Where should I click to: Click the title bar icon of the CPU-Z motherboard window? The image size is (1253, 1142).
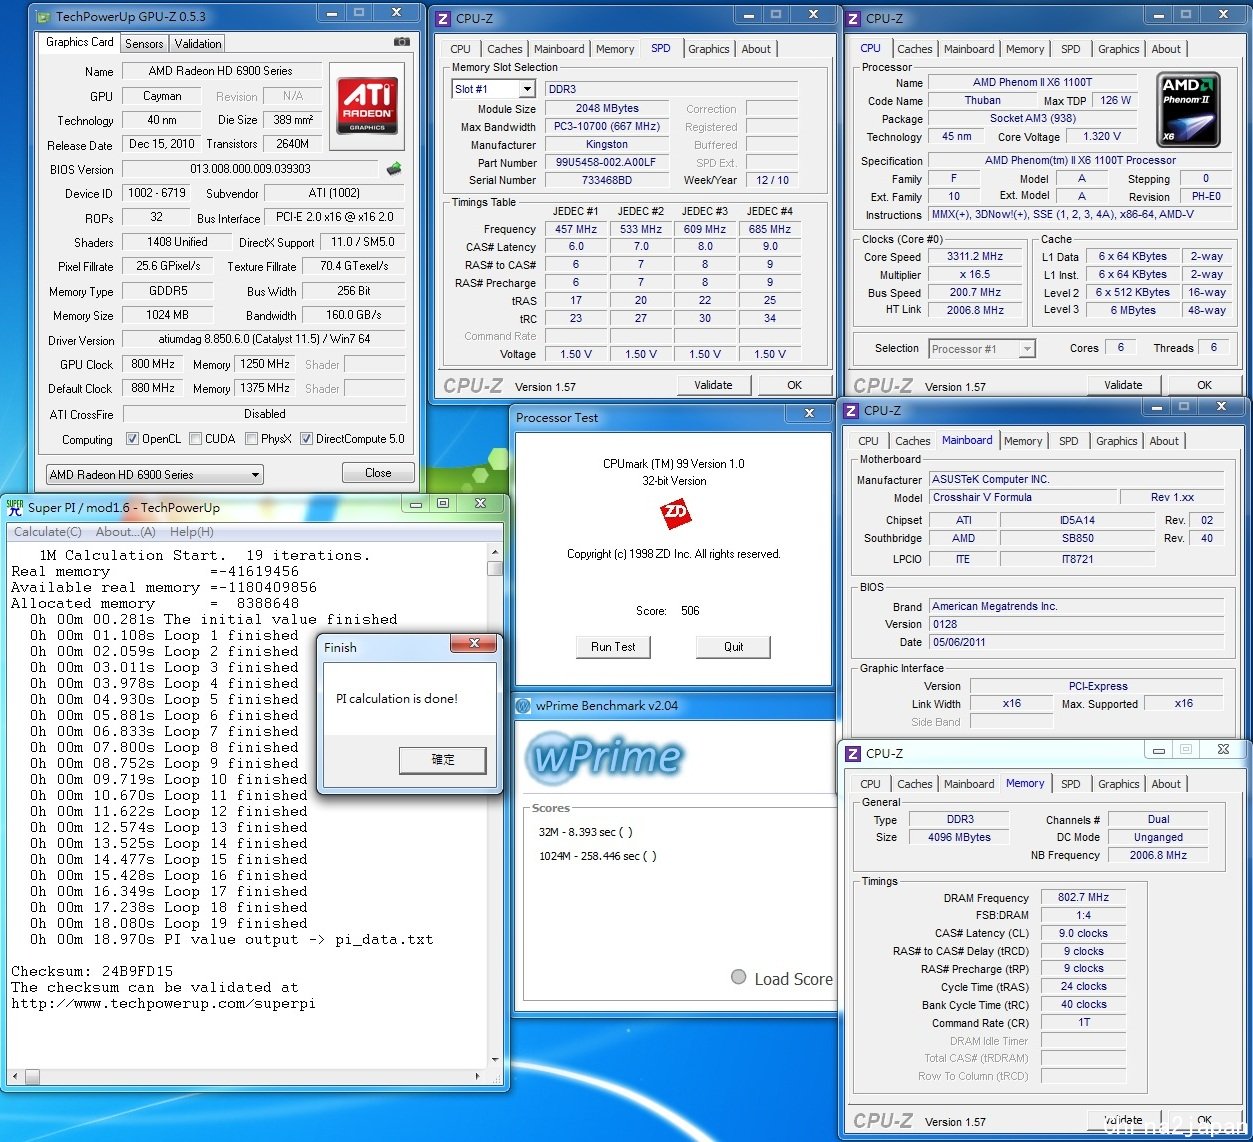[851, 410]
